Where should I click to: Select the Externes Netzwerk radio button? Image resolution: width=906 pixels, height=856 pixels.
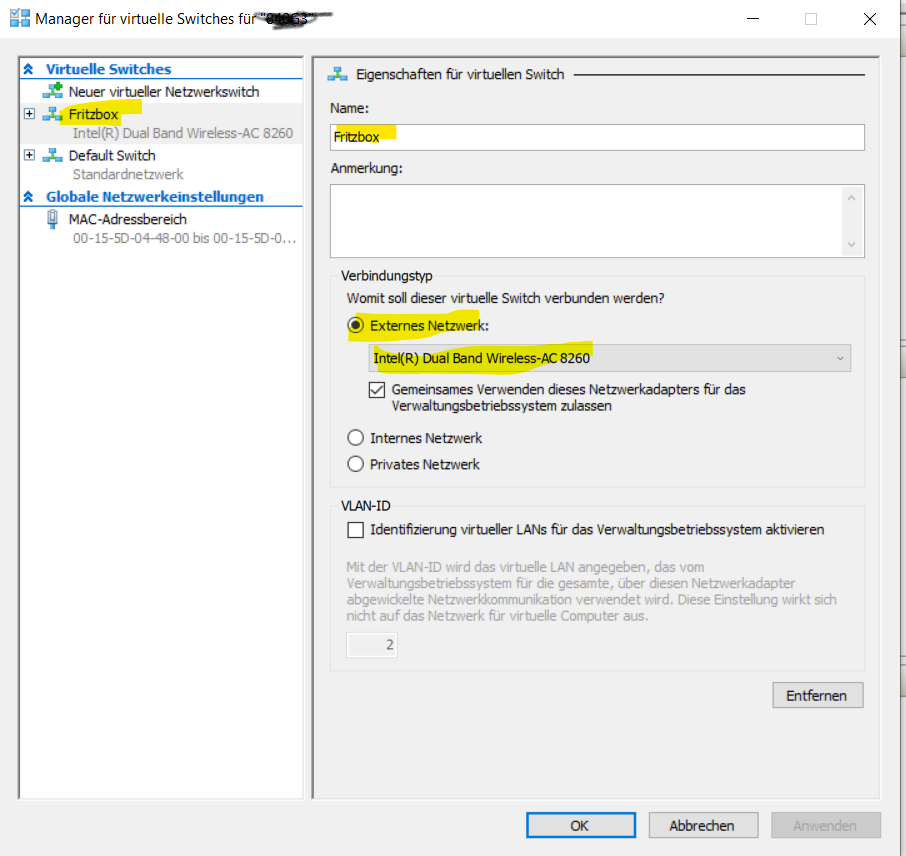[356, 325]
